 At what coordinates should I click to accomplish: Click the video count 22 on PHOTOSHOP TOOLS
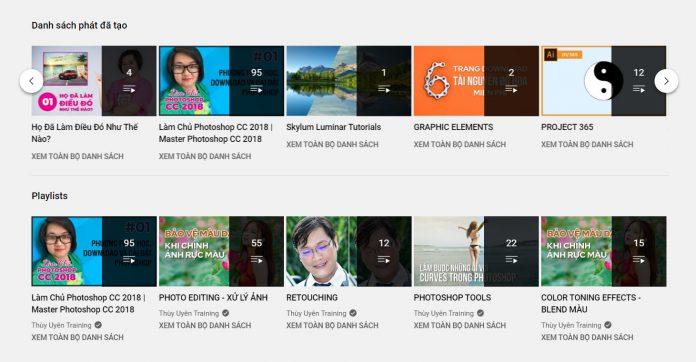coord(511,243)
